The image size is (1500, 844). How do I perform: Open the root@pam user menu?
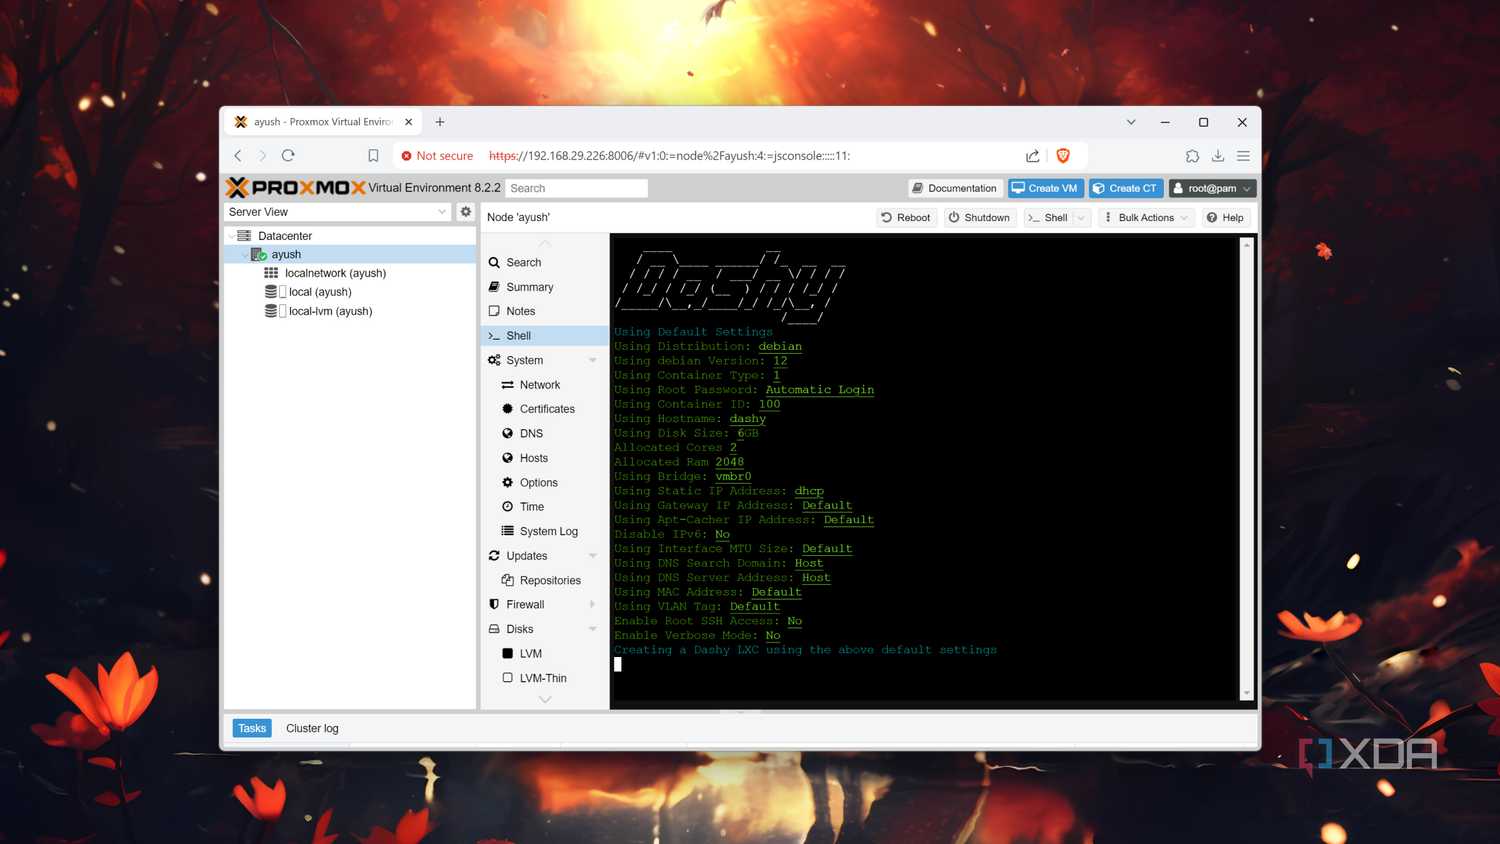tap(1212, 188)
